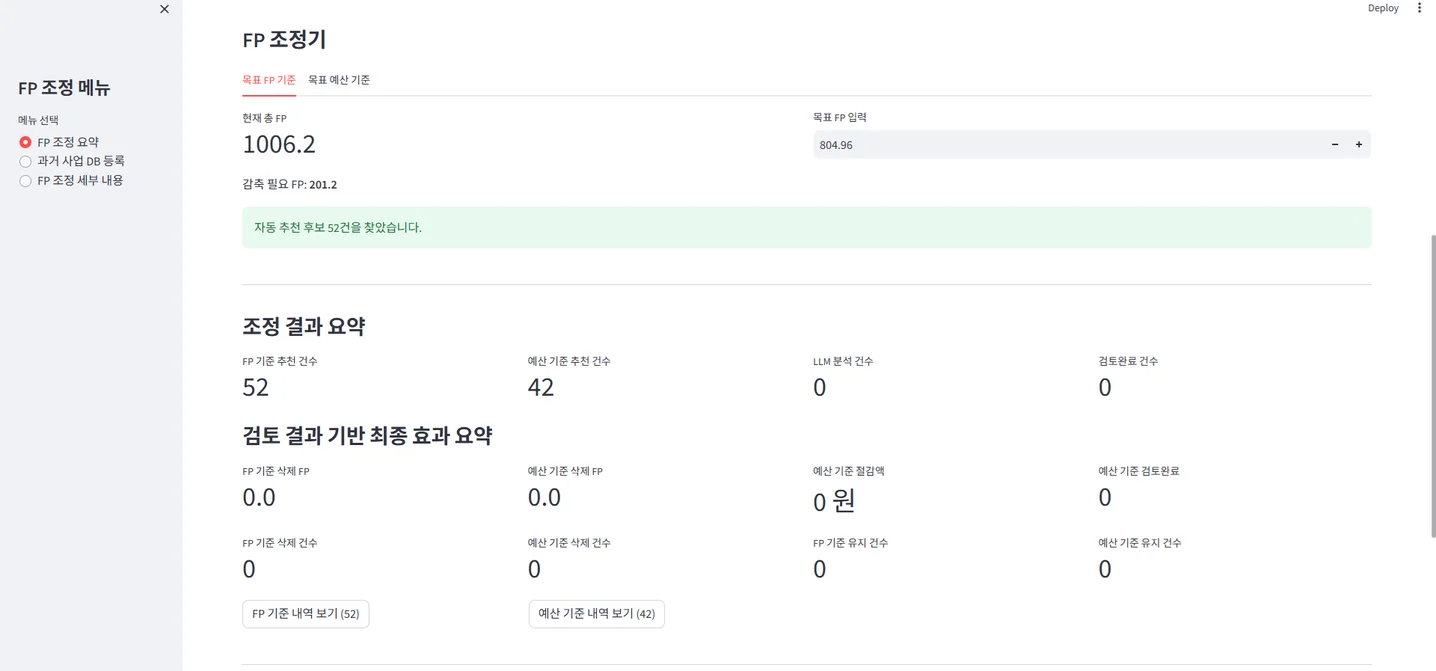Click the 예산 기준 추천 건수 value 42
This screenshot has height=671, width=1436.
point(541,387)
